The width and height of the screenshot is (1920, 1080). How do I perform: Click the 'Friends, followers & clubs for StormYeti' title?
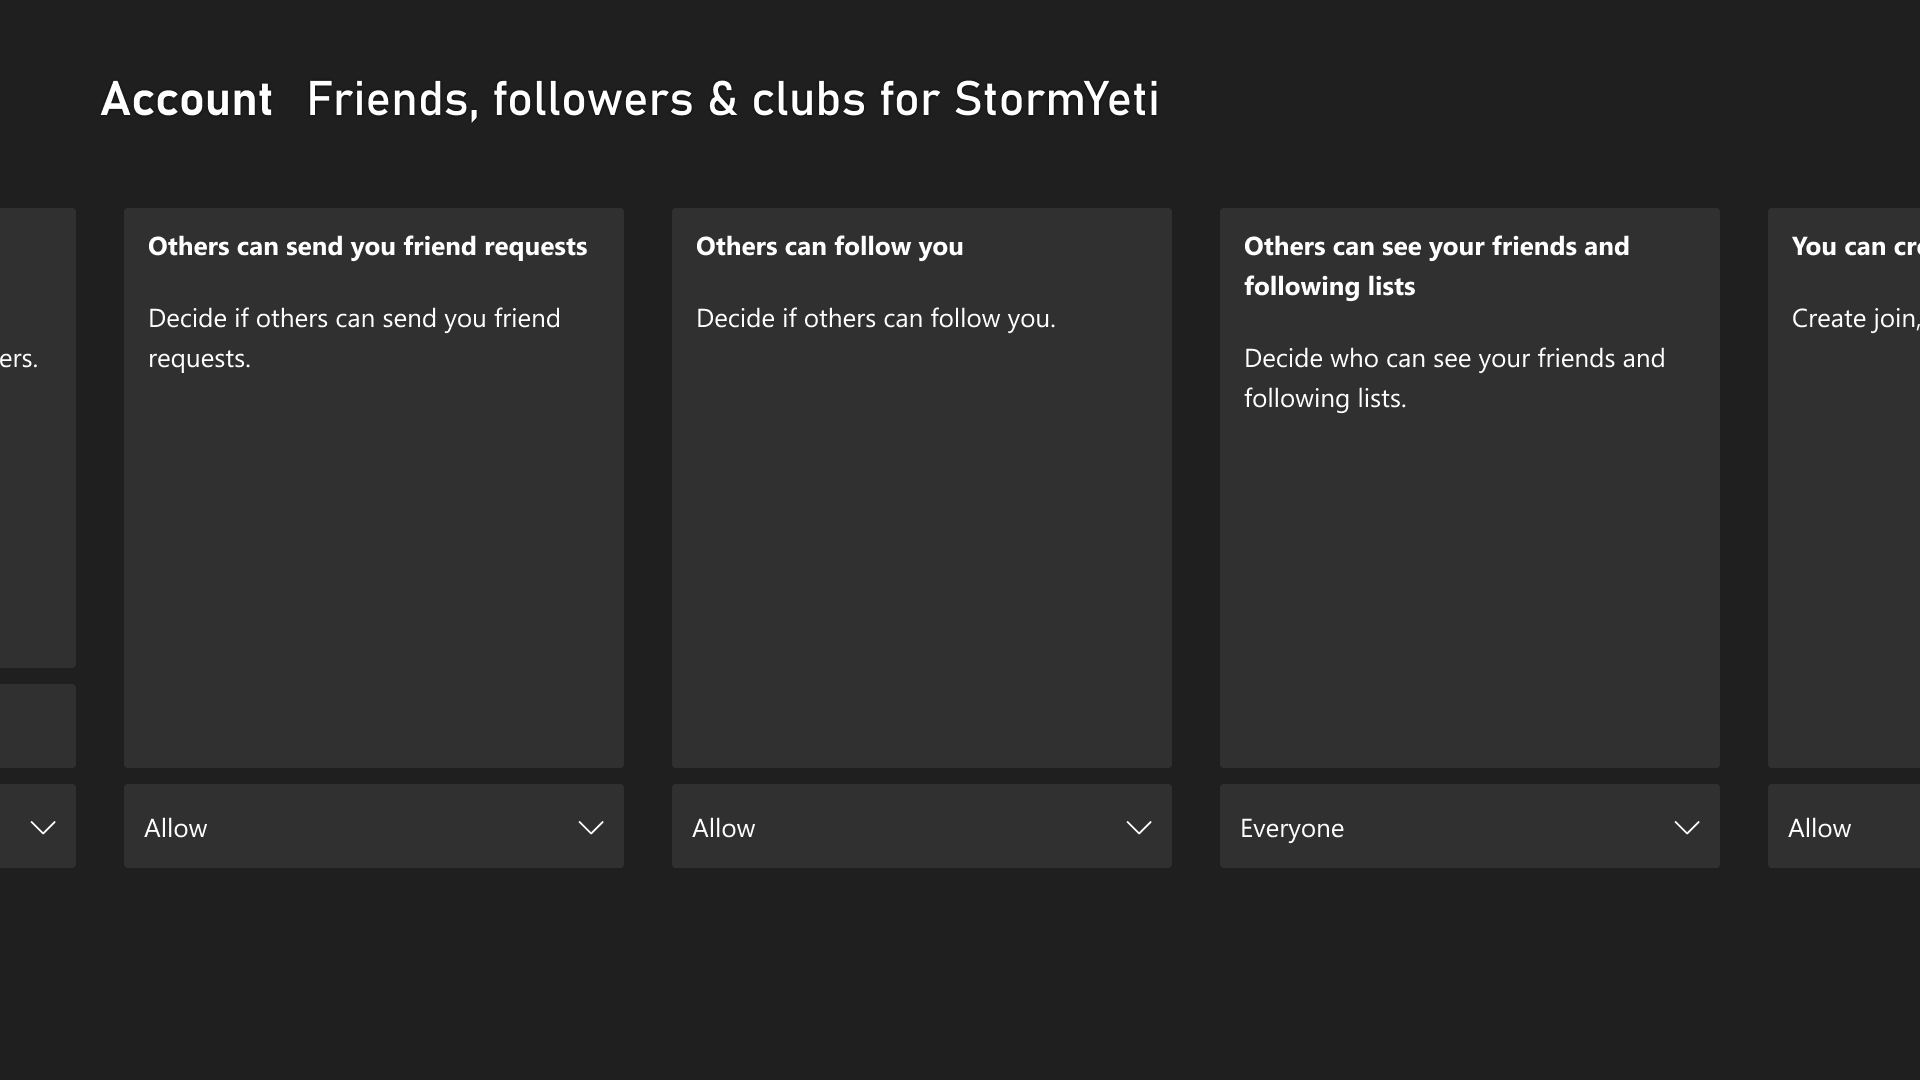733,99
